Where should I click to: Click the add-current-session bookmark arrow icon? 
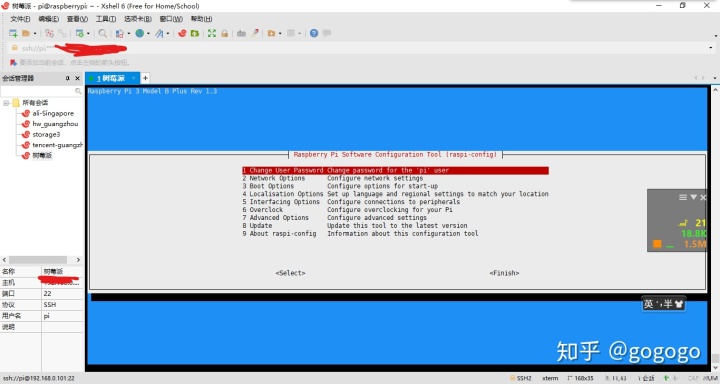(x=13, y=62)
